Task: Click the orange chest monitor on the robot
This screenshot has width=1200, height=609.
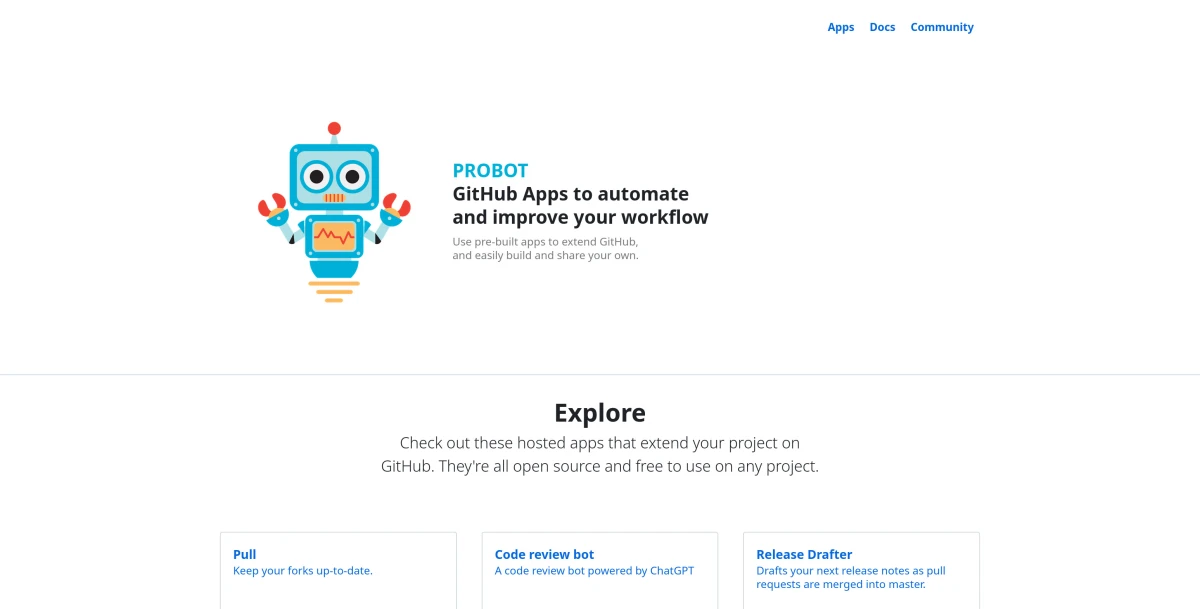Action: click(334, 237)
